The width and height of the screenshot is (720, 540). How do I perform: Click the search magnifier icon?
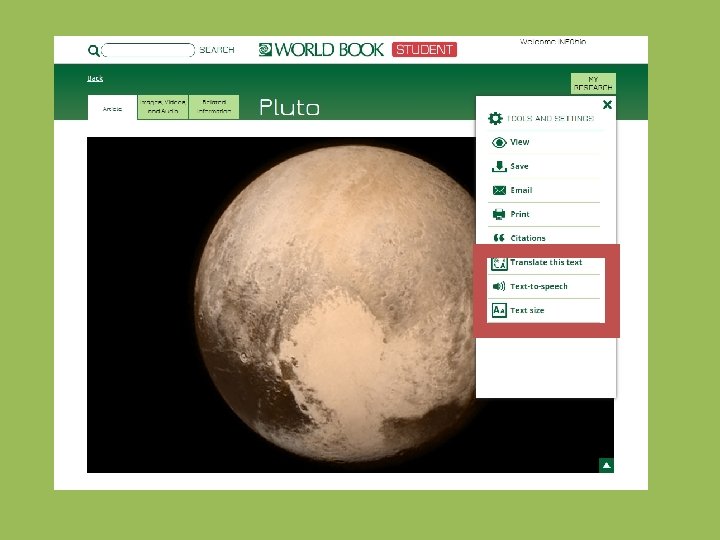93,51
